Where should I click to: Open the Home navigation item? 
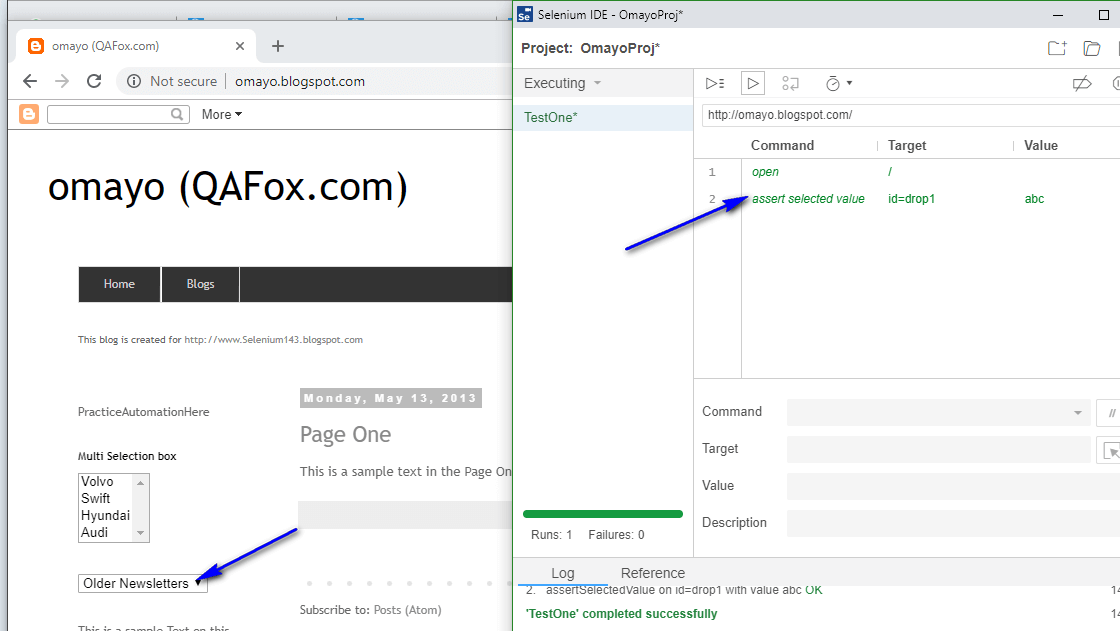tap(119, 284)
